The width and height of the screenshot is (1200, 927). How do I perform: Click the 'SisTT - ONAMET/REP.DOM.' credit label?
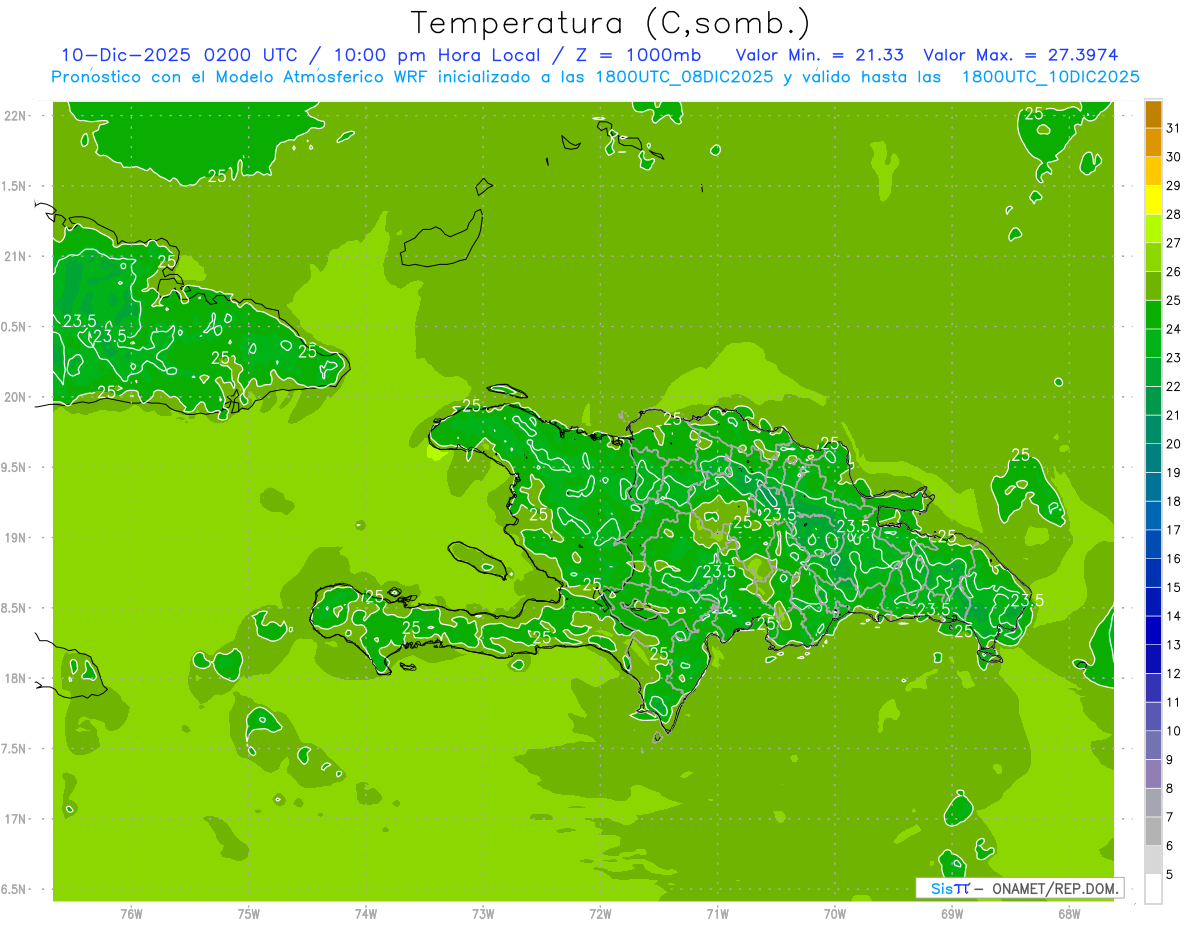tap(1020, 888)
